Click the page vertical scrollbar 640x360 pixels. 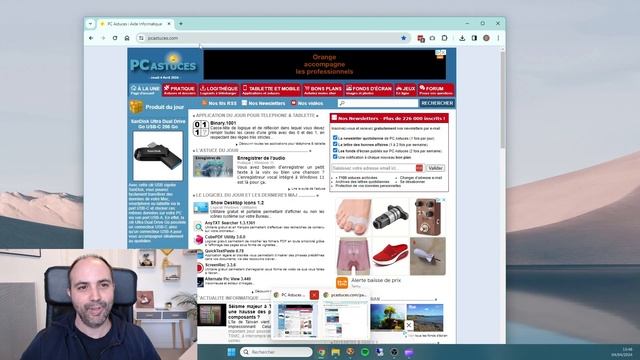pyautogui.click(x=503, y=100)
